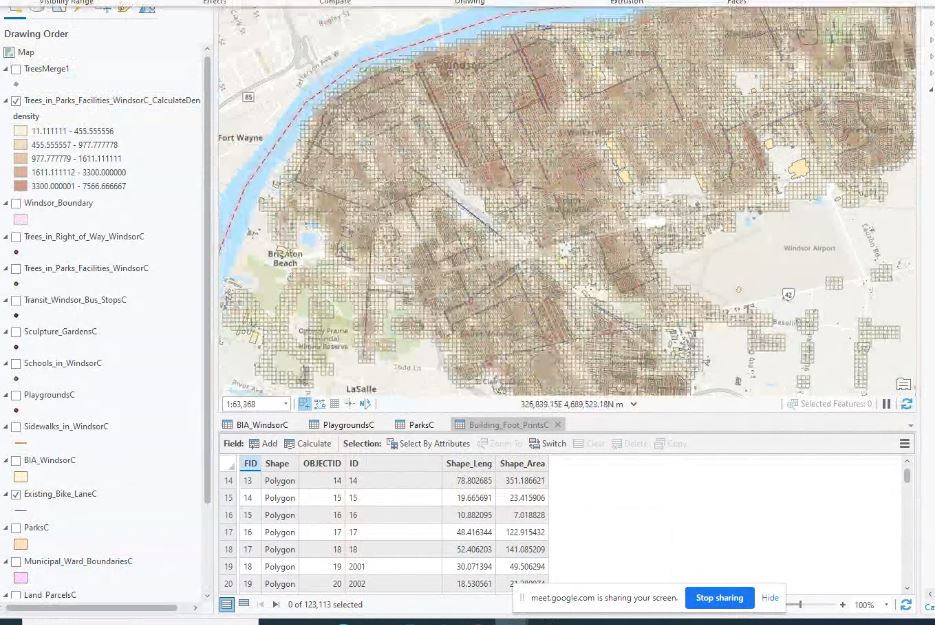This screenshot has width=935, height=625.
Task: Click the OBJECTID column header
Action: click(322, 463)
